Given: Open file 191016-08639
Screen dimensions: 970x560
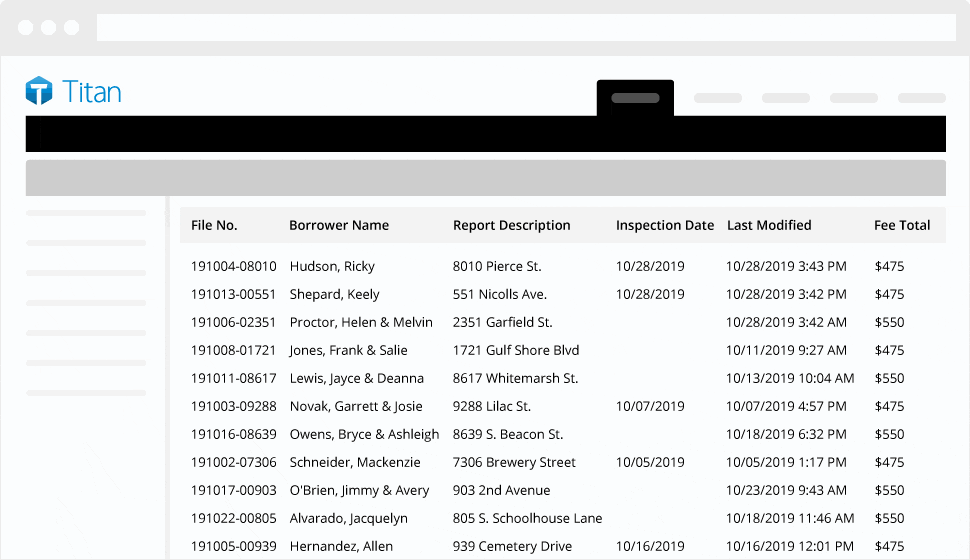Looking at the screenshot, I should (x=234, y=434).
